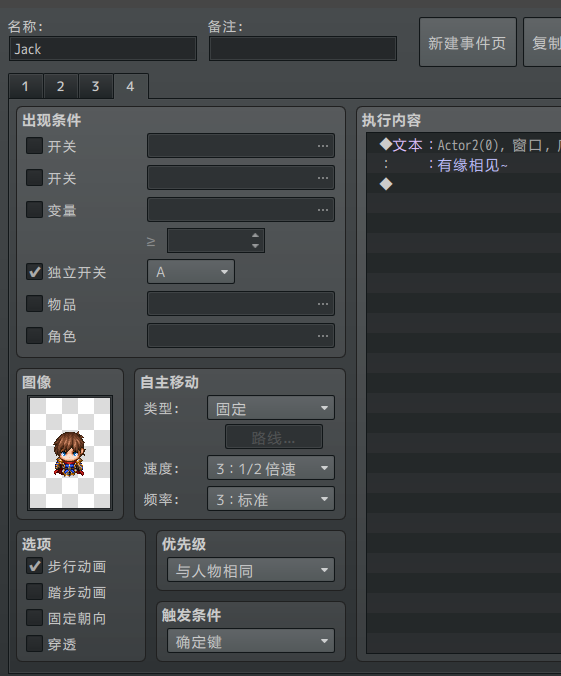Enable the 角色 condition checkbox

coord(34,335)
